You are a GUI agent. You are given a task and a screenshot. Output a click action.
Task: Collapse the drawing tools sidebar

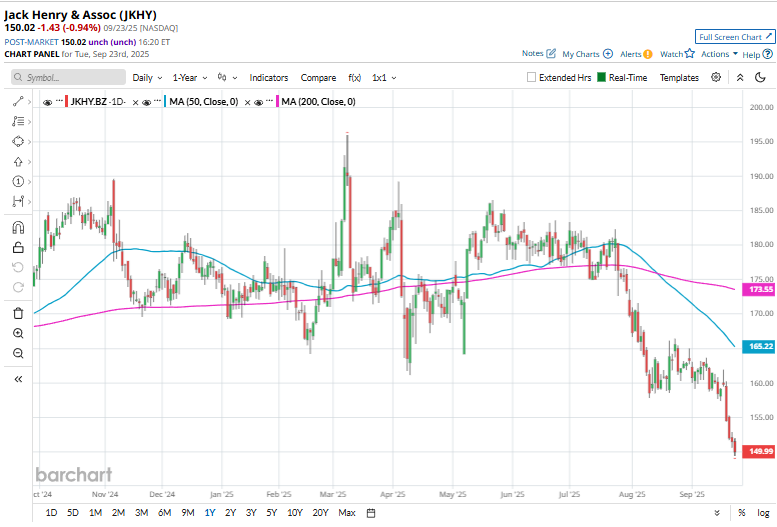point(18,379)
